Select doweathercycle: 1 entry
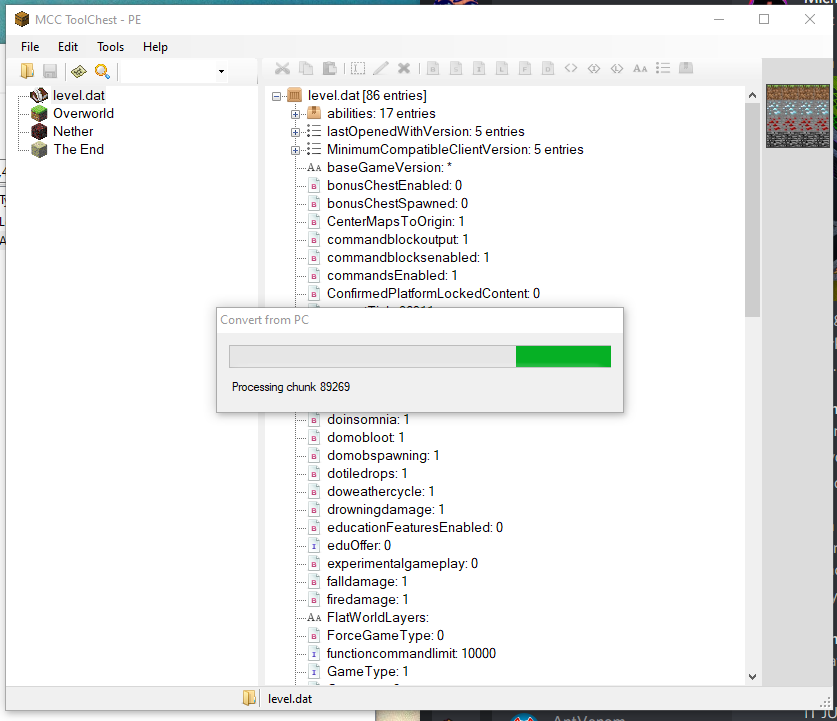Image resolution: width=837 pixels, height=721 pixels. tap(381, 492)
